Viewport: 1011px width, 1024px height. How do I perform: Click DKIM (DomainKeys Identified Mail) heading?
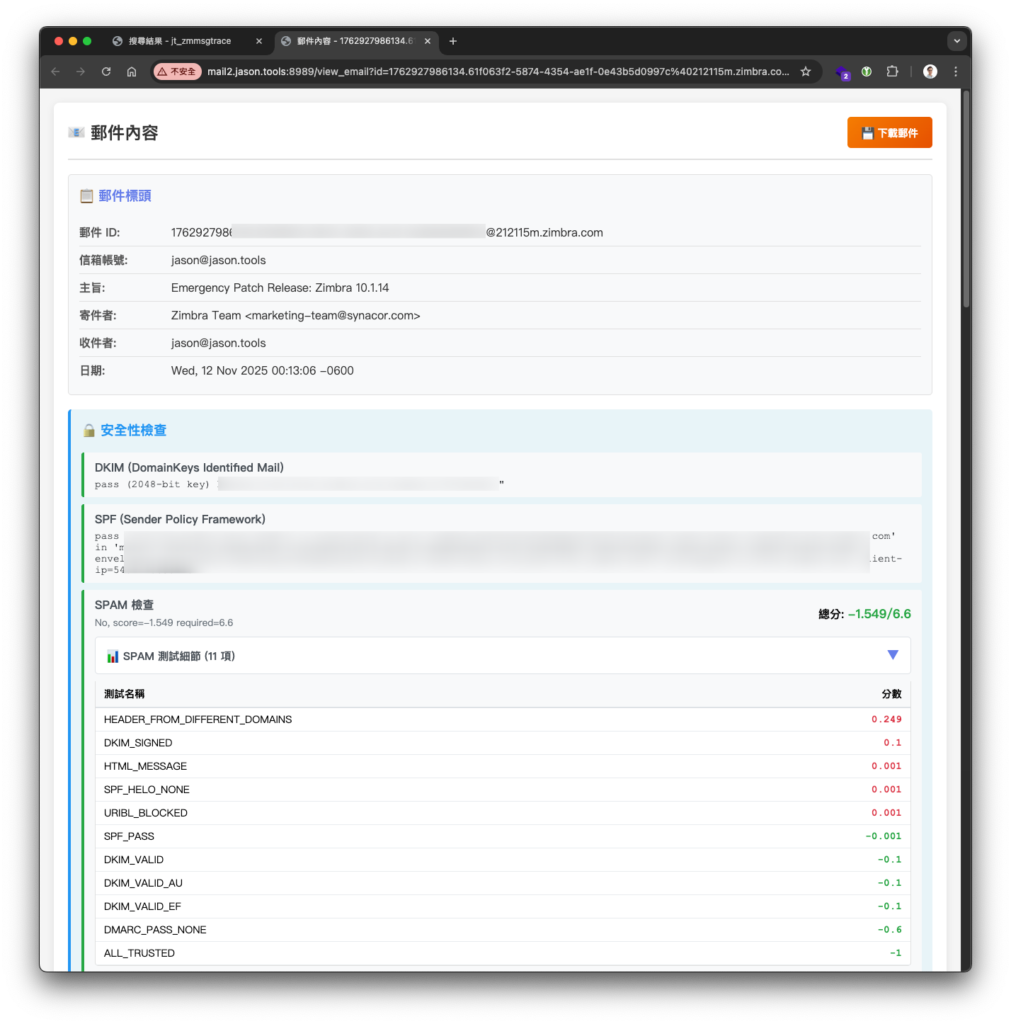pos(189,468)
